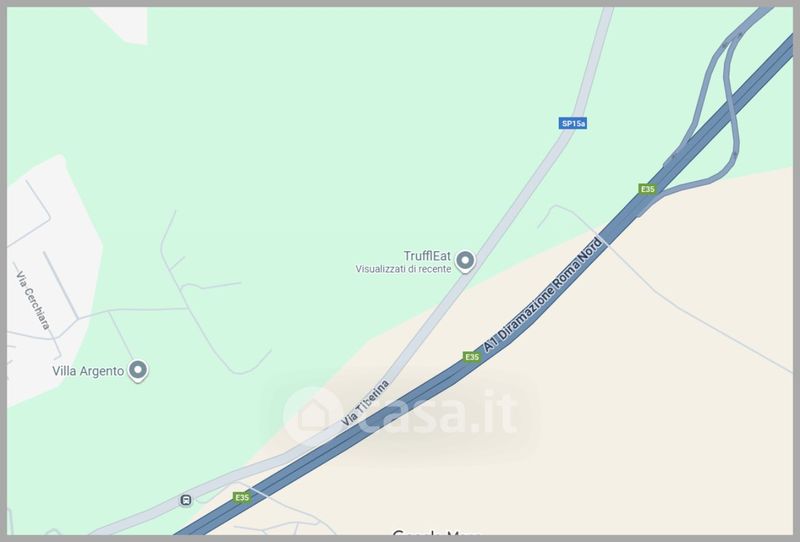Screen dimensions: 800x542
Task: Click the E35 shield near the highway interchange
Action: pos(647,189)
